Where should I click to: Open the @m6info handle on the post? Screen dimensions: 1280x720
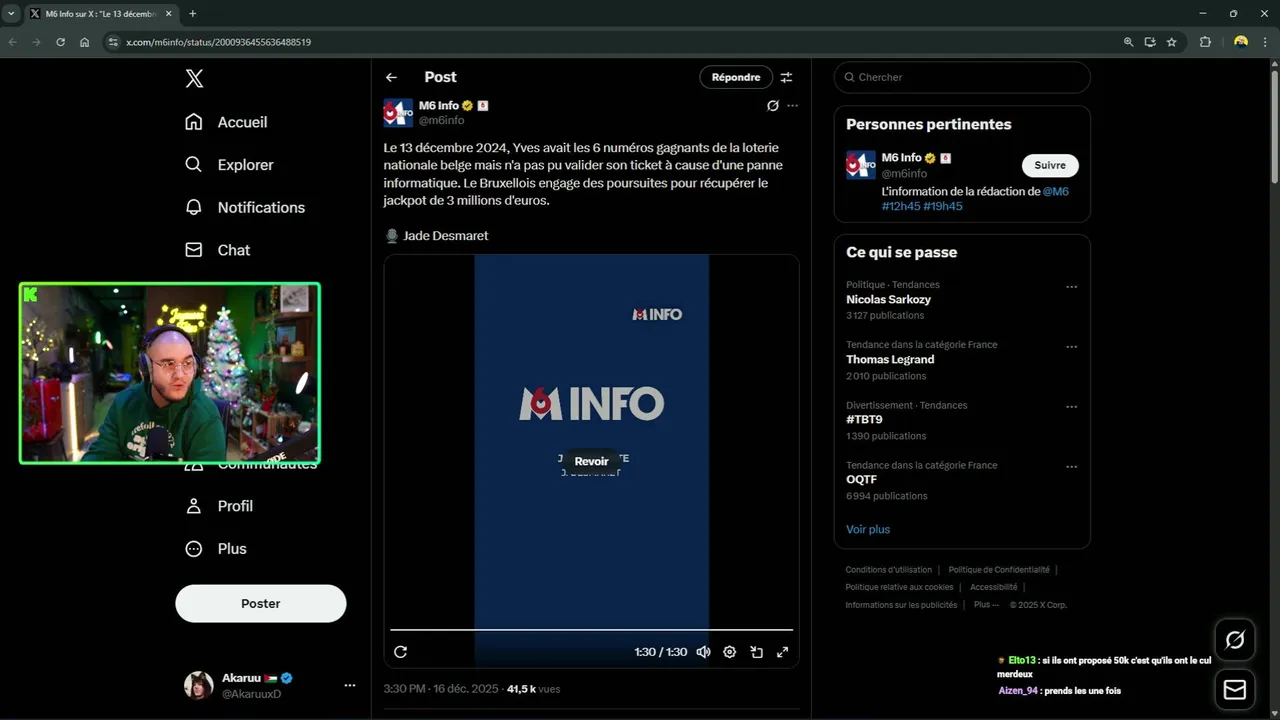(441, 120)
